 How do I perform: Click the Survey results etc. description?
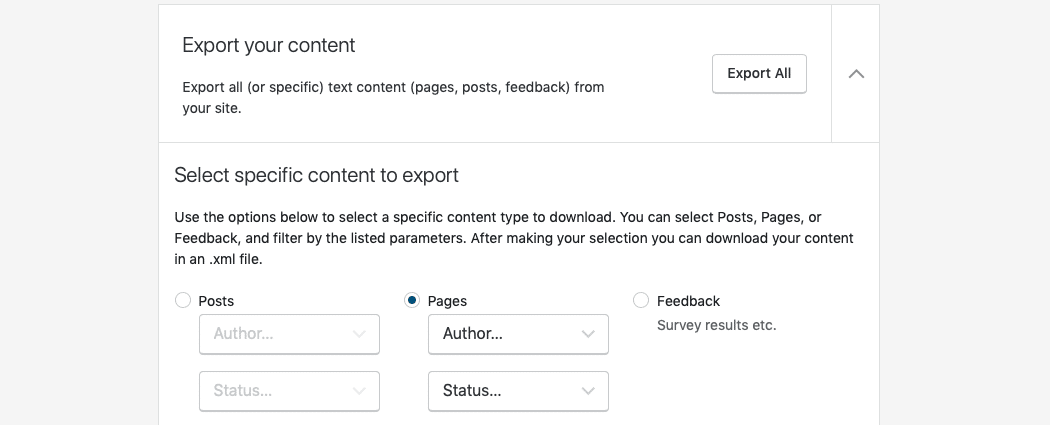[716, 325]
